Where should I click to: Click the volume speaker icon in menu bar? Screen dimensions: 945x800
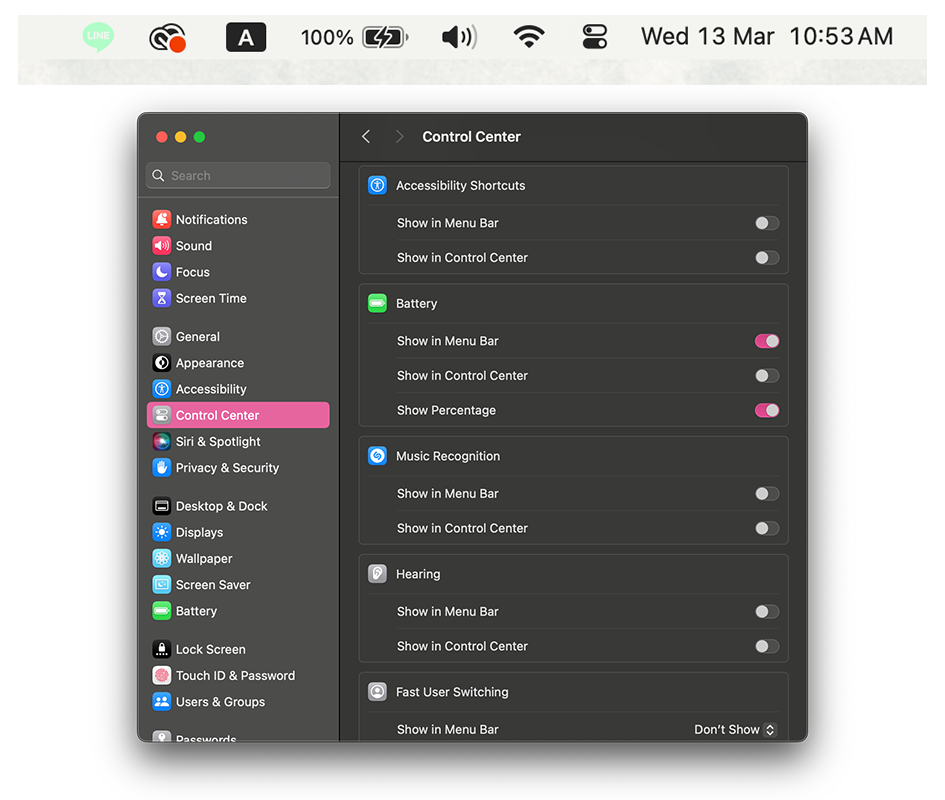click(x=459, y=37)
